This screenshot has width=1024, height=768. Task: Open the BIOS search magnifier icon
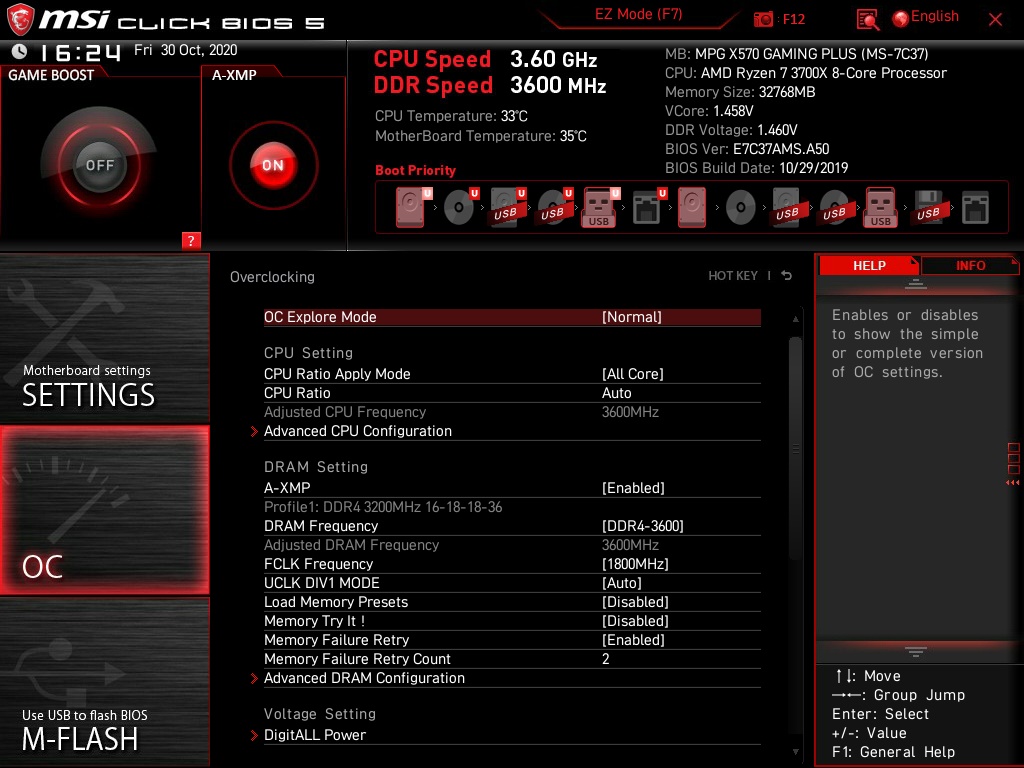(x=867, y=19)
